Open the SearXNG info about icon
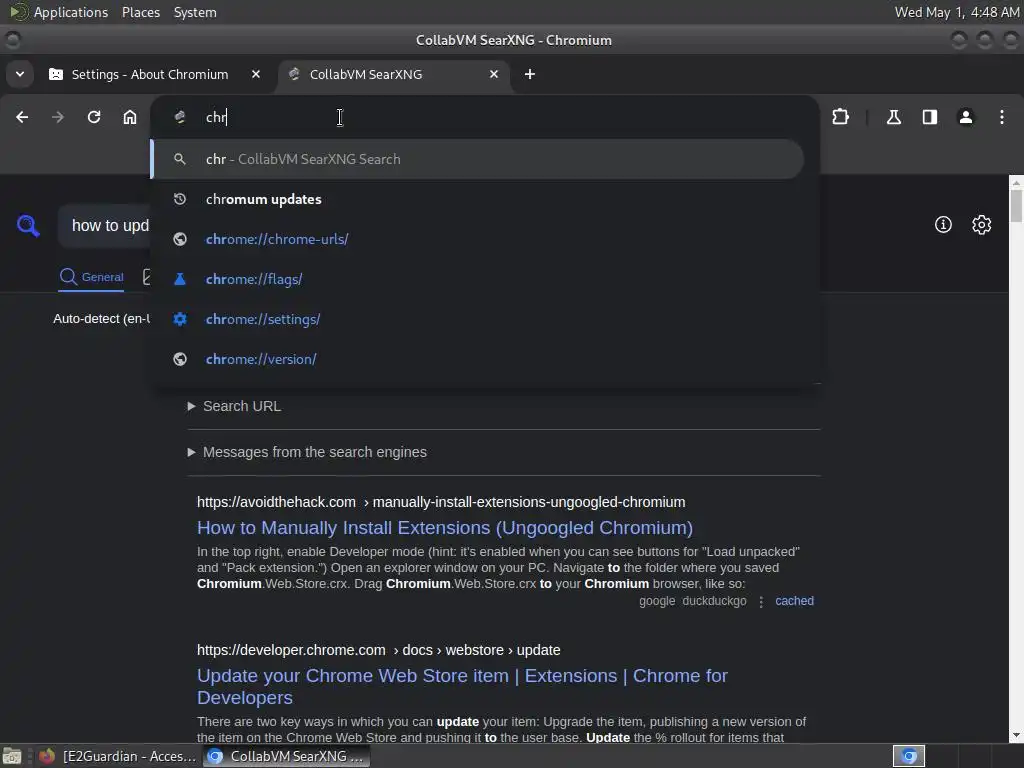 (x=943, y=225)
